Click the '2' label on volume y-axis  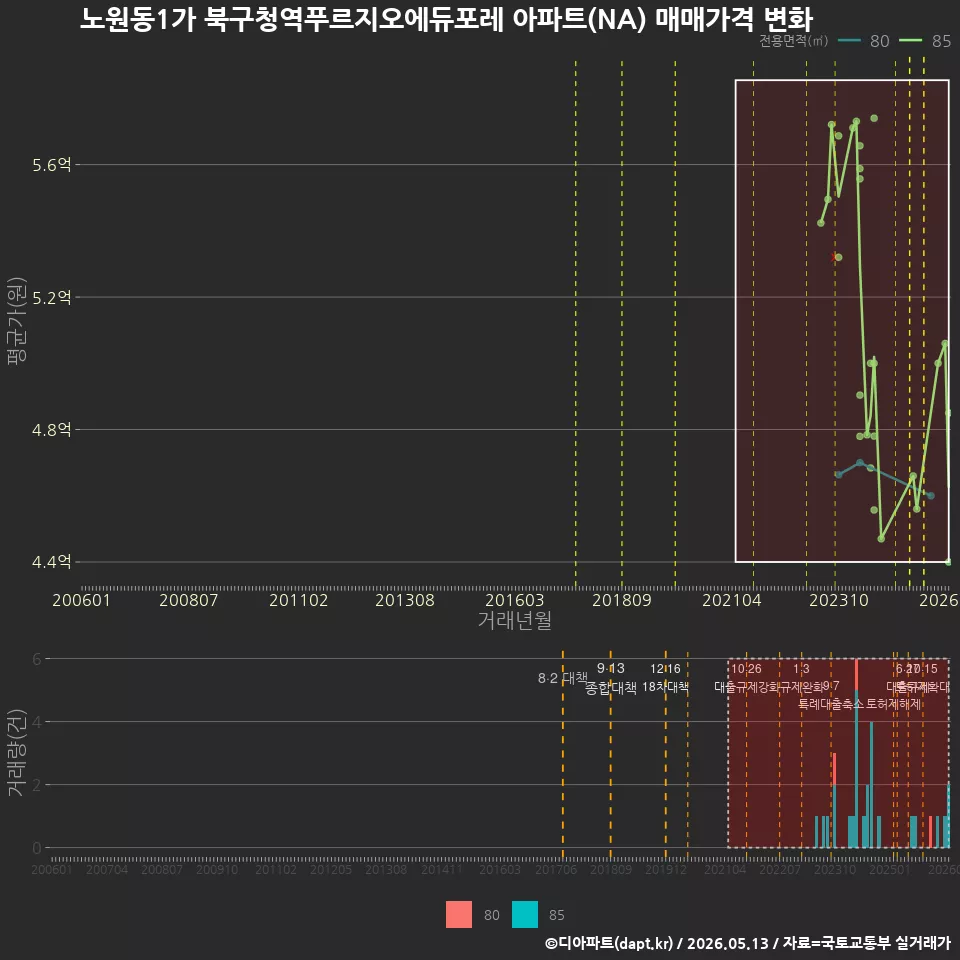coord(37,785)
